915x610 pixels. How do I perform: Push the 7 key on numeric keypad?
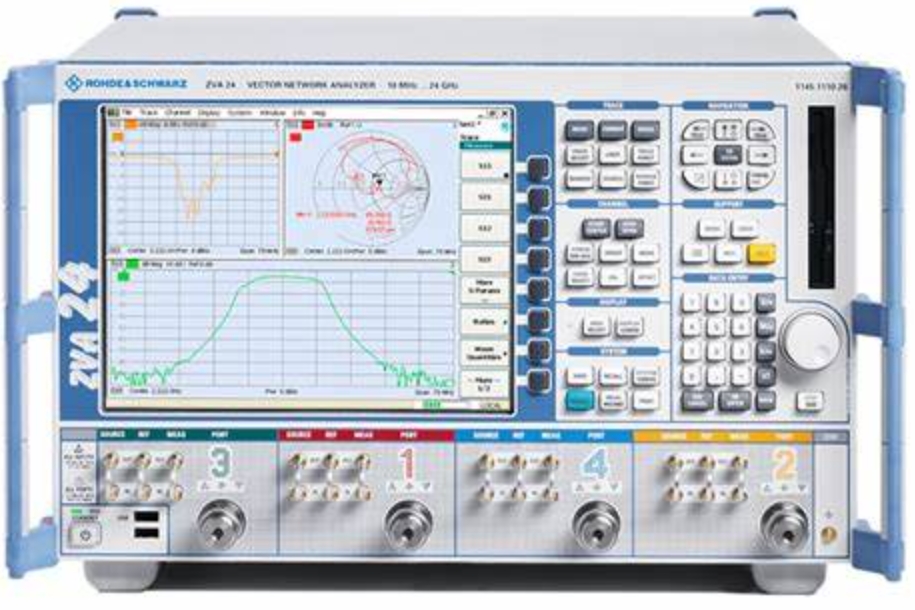click(x=692, y=303)
